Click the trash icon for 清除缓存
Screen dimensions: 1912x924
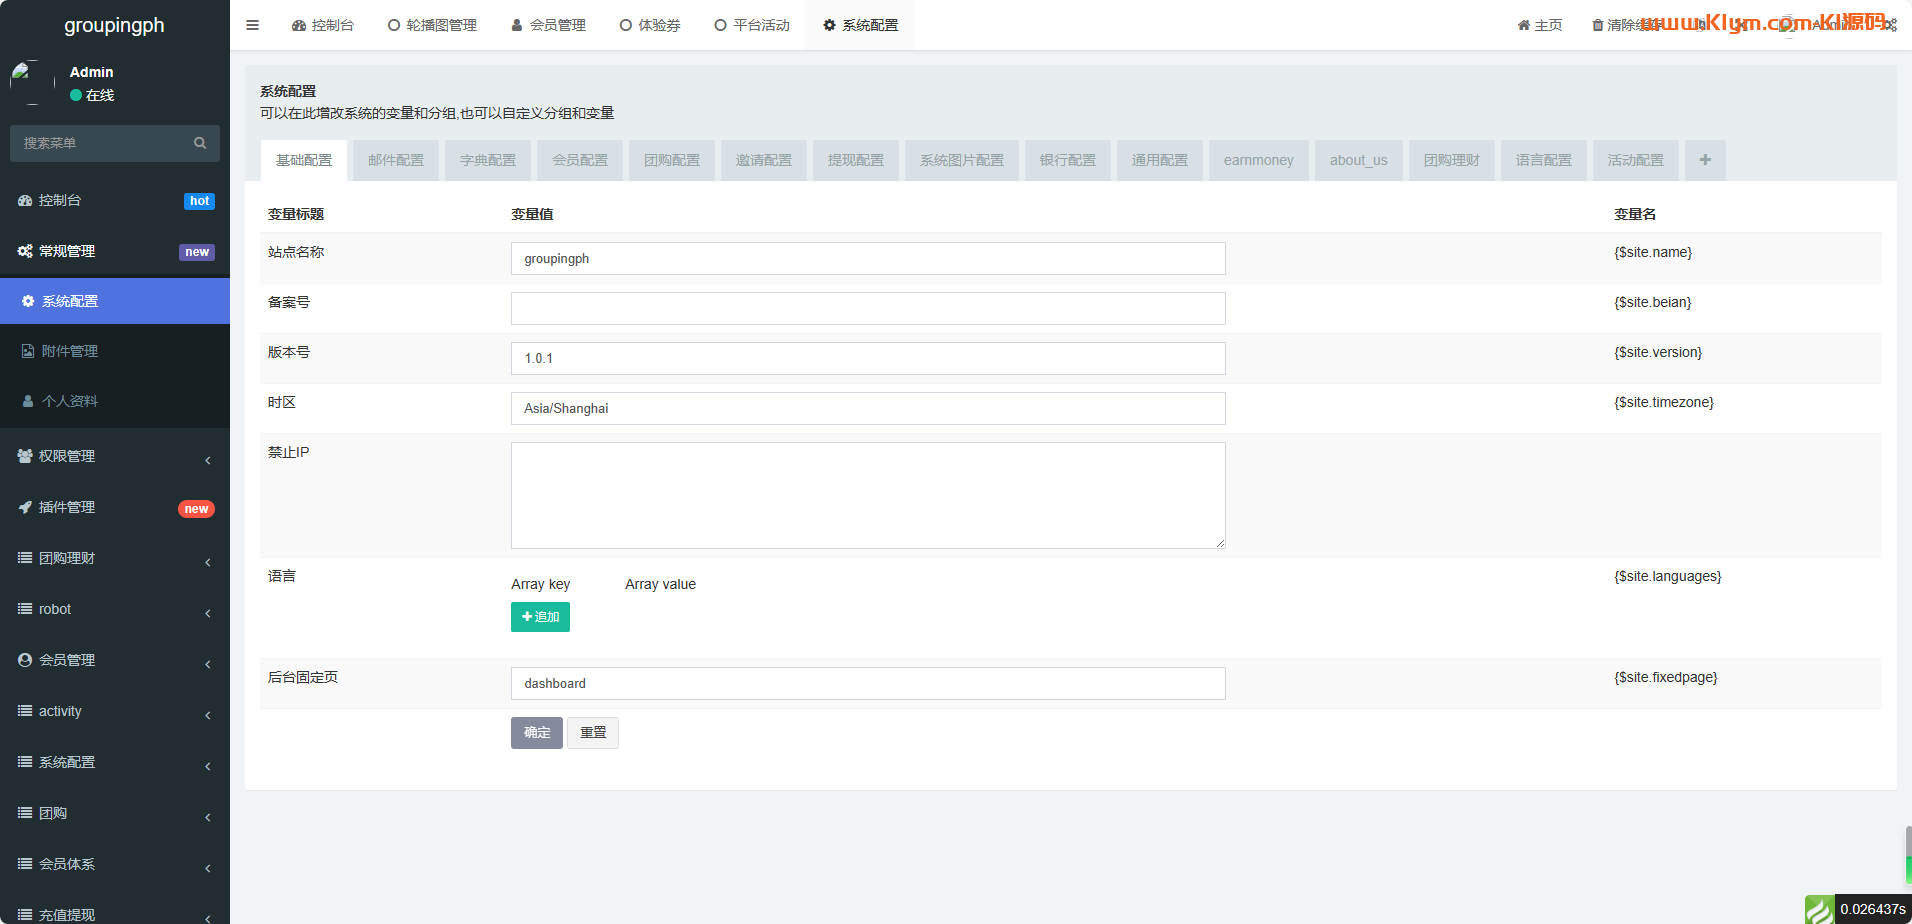(1598, 25)
